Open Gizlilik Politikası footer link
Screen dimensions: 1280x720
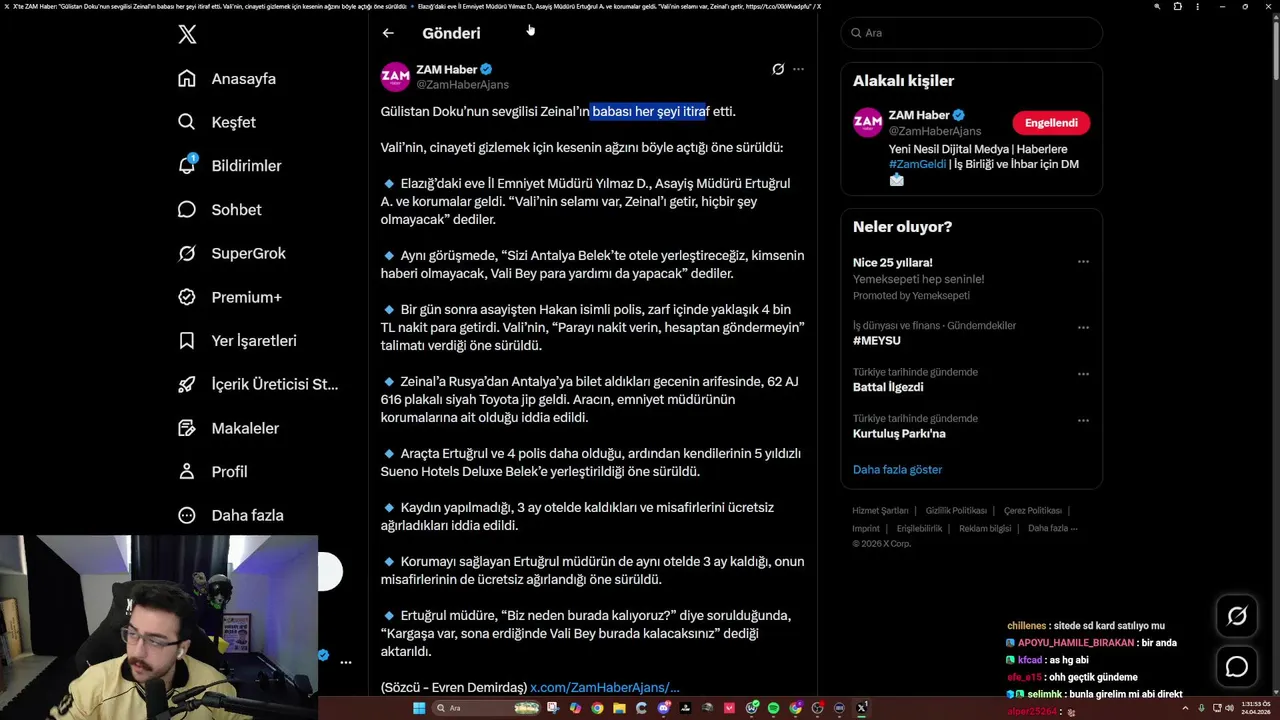[956, 511]
